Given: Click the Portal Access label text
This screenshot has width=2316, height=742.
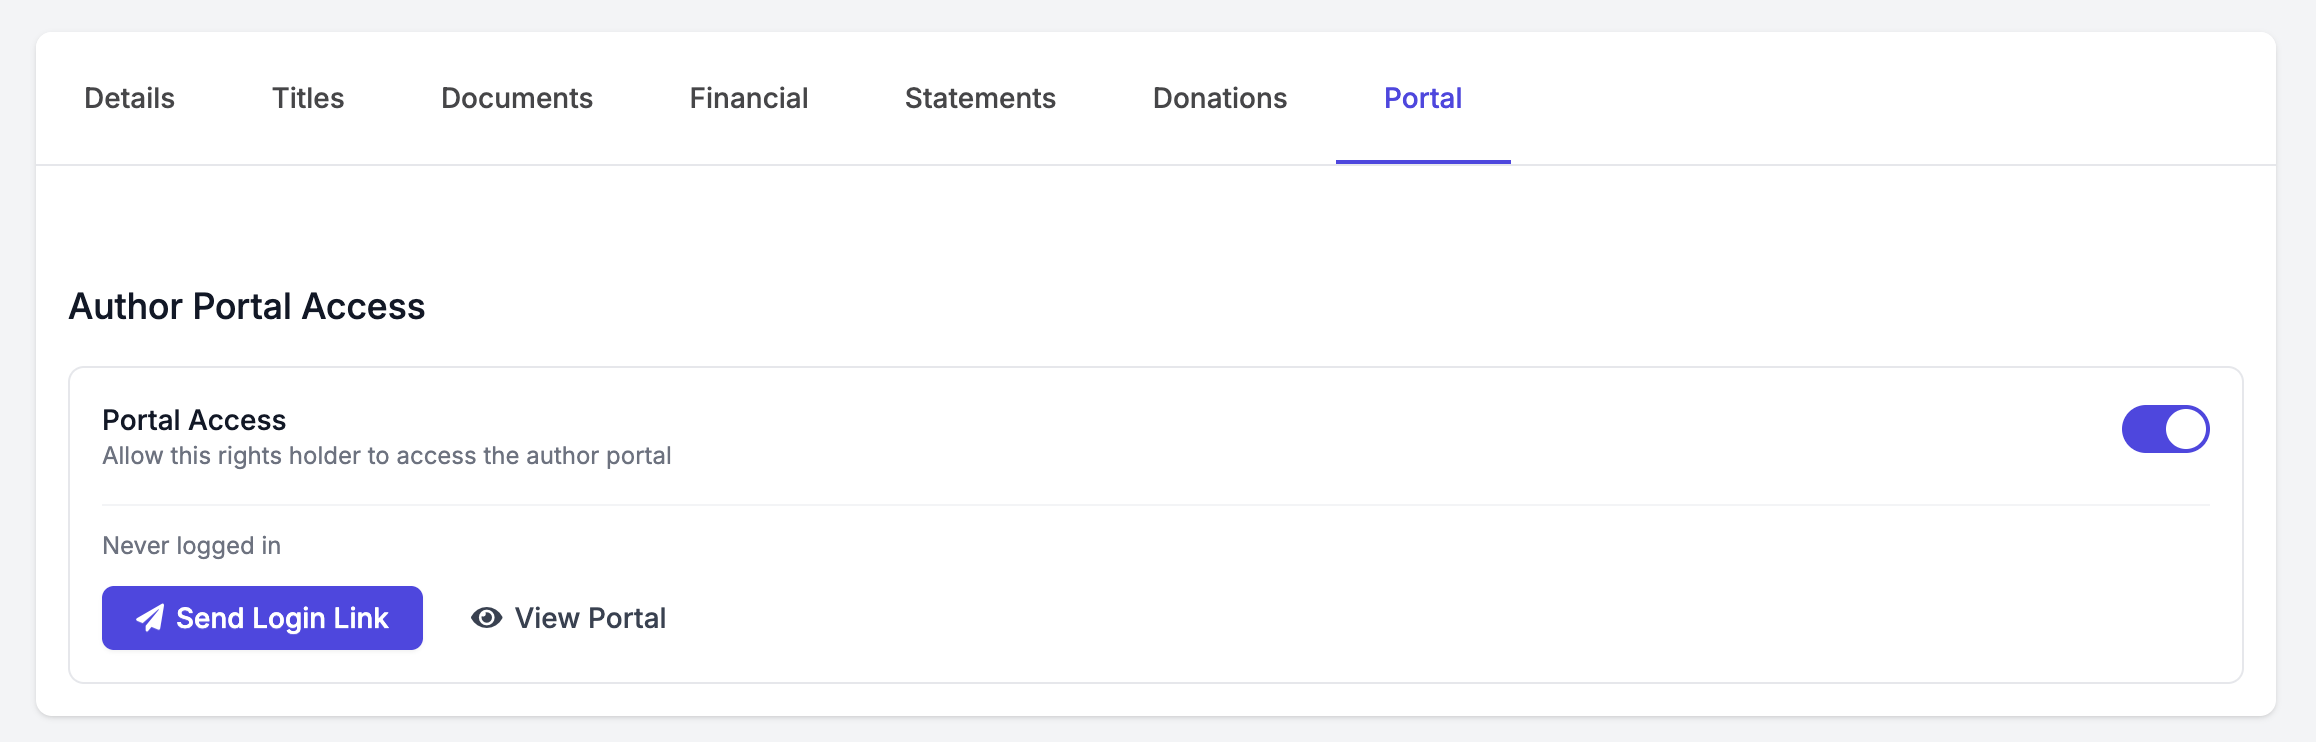Looking at the screenshot, I should click(x=193, y=419).
